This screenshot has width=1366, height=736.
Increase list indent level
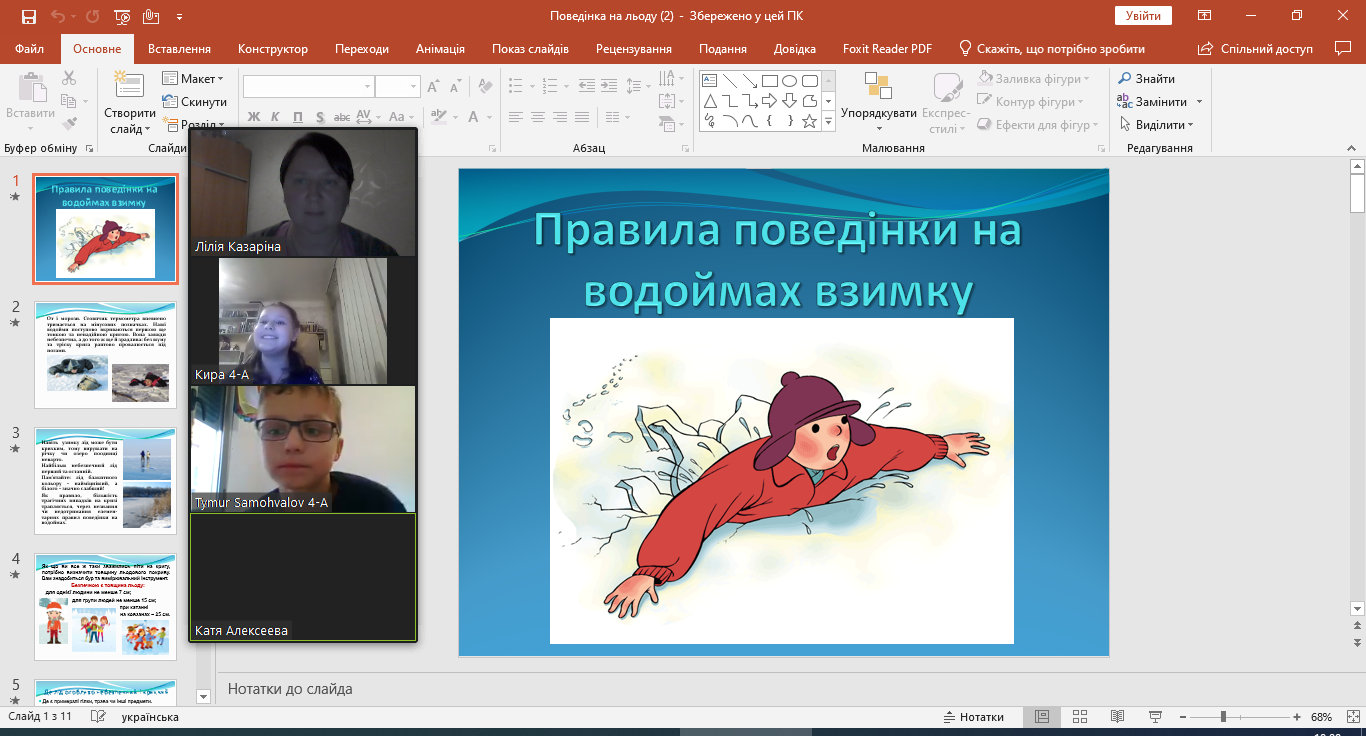point(610,86)
